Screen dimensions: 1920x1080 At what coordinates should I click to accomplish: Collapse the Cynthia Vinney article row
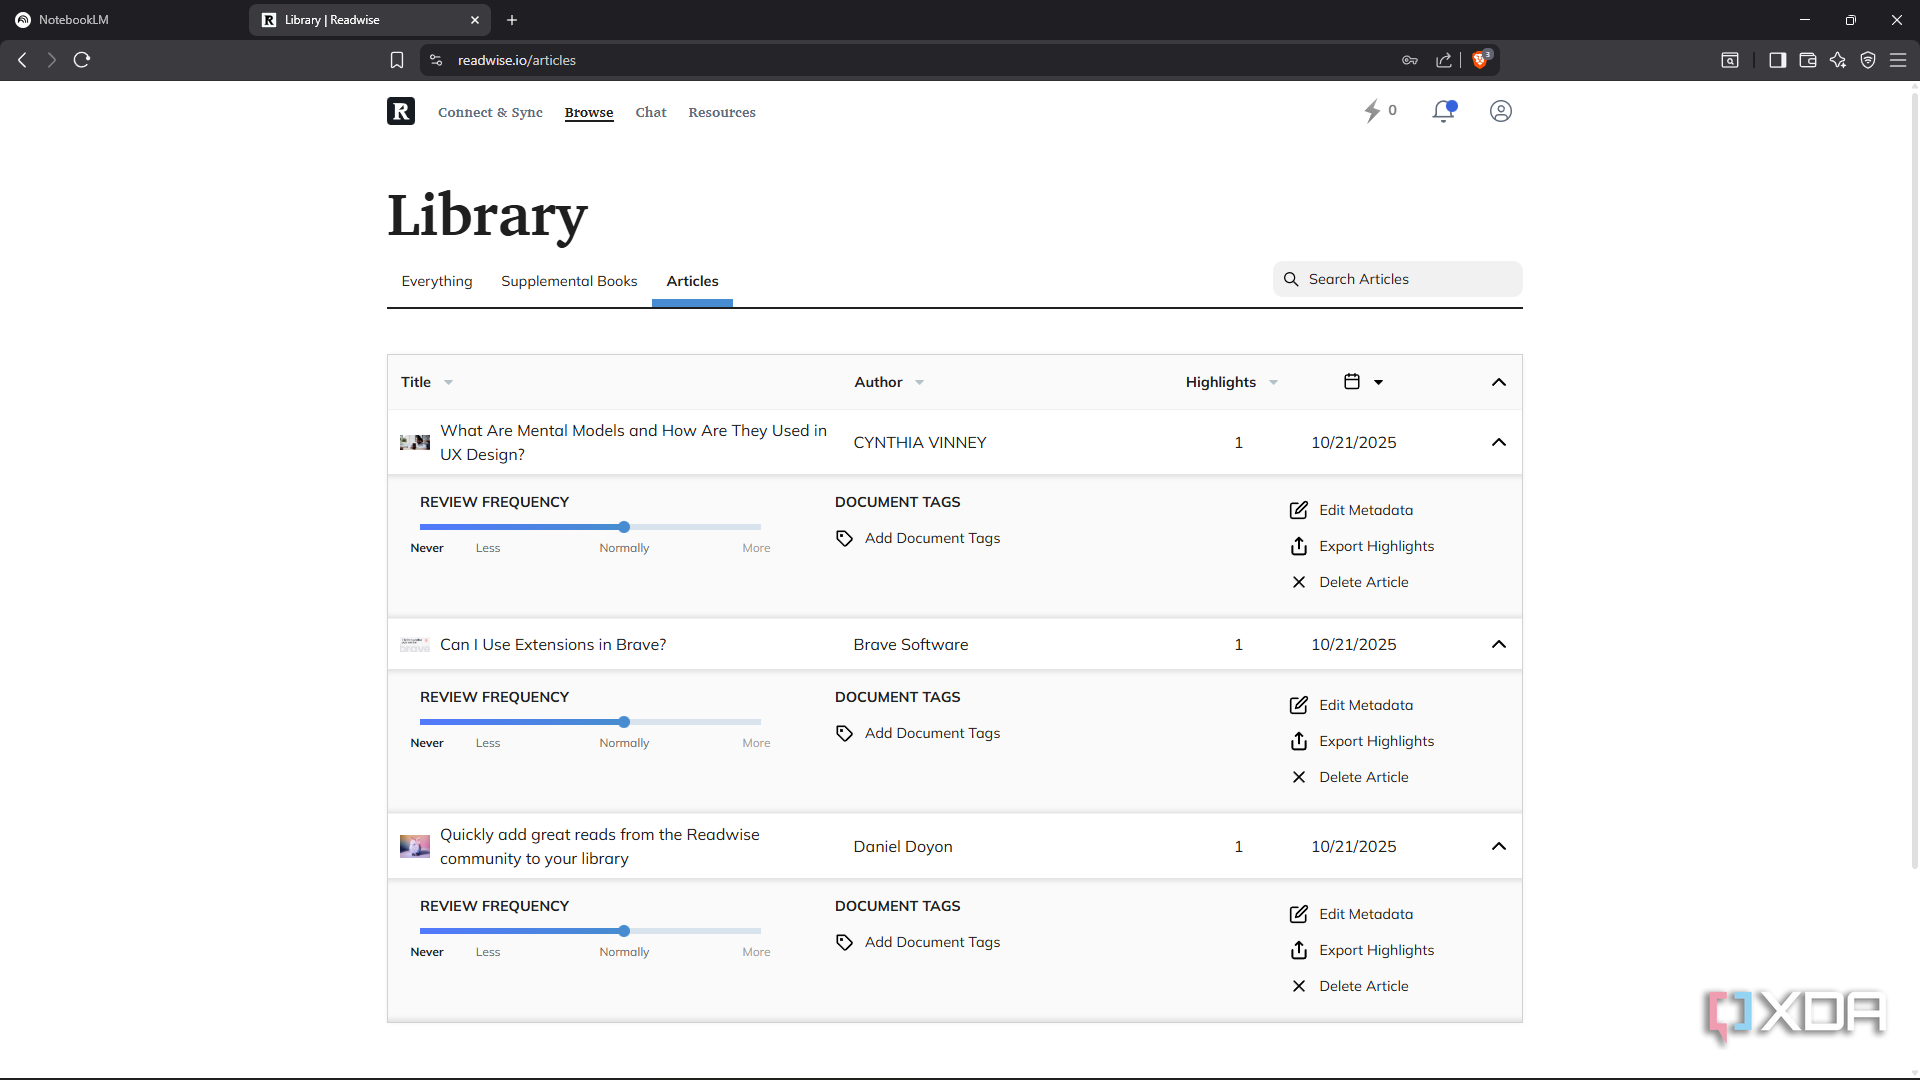click(1499, 442)
